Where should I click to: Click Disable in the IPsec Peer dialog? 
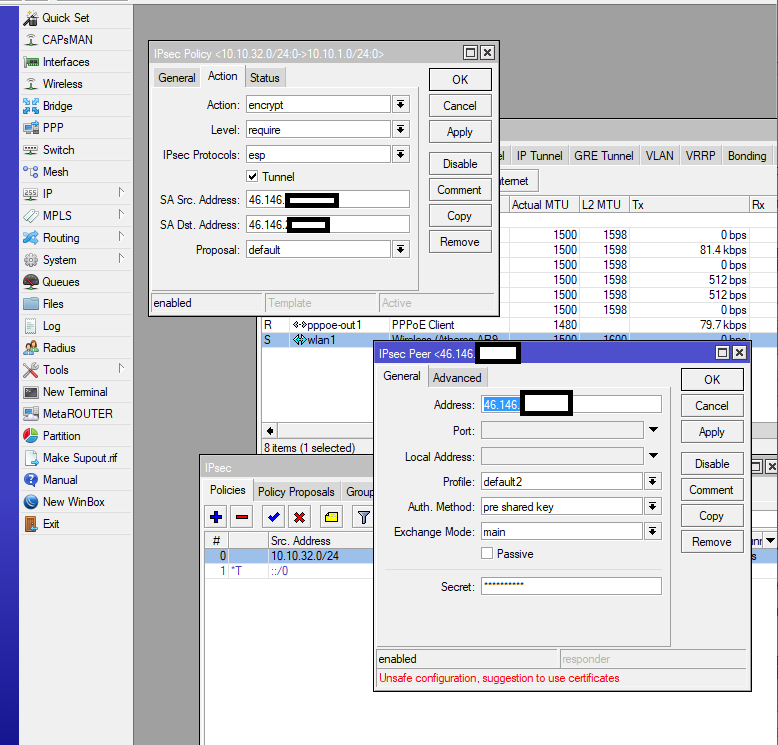(712, 464)
